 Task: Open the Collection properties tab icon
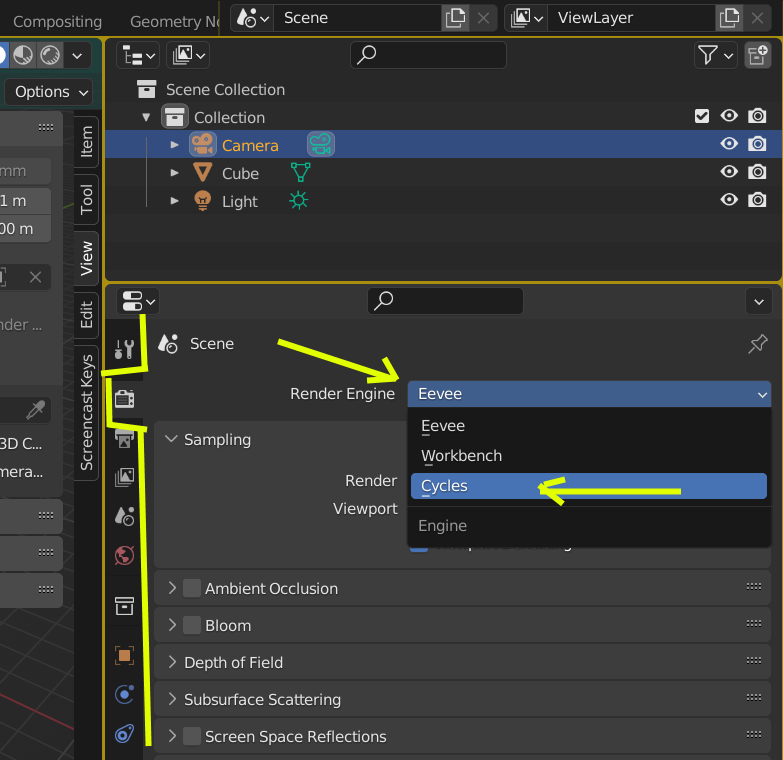pyautogui.click(x=124, y=606)
